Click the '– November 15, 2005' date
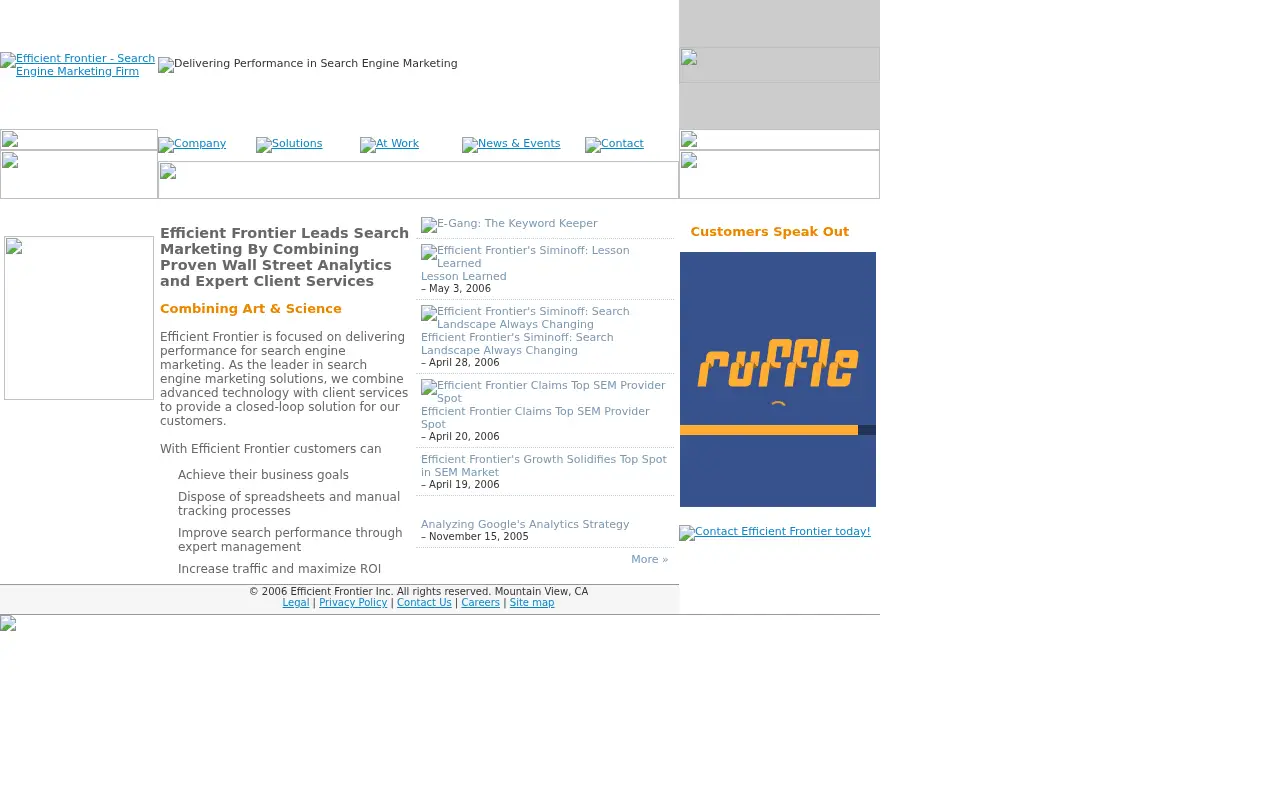1280x800 pixels. pos(475,536)
